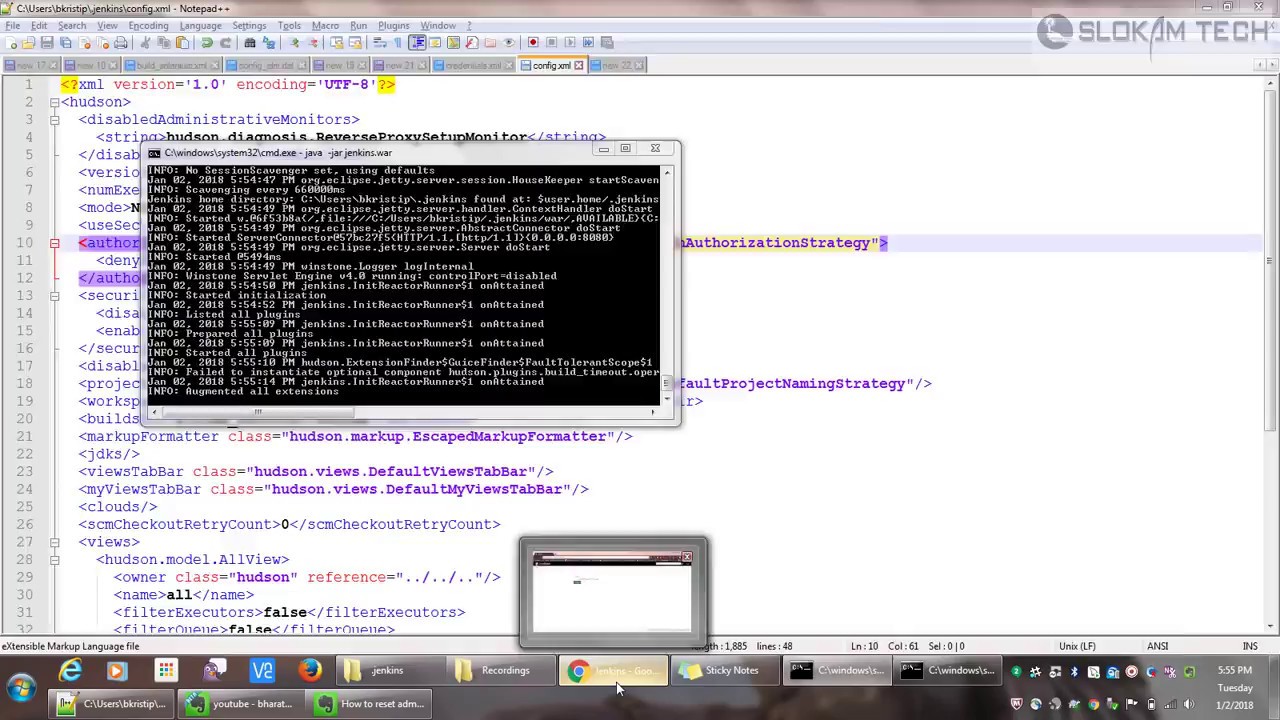Screen dimensions: 1280x720
Task: Collapse the <views> fold on line 27
Action: [55, 542]
